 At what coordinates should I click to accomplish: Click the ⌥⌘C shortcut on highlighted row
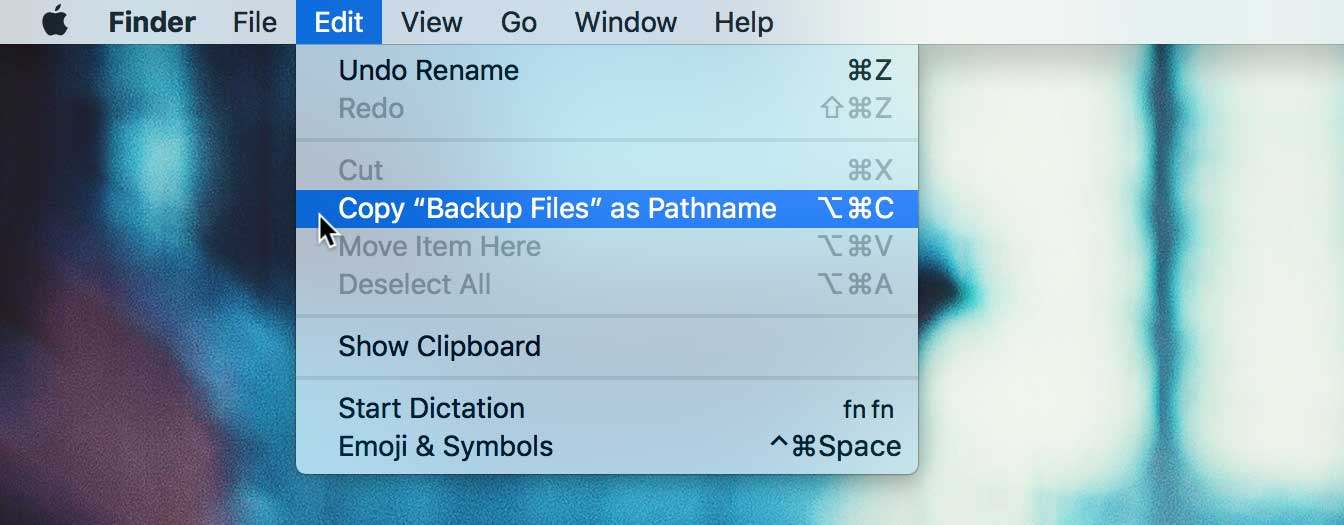pyautogui.click(x=855, y=208)
